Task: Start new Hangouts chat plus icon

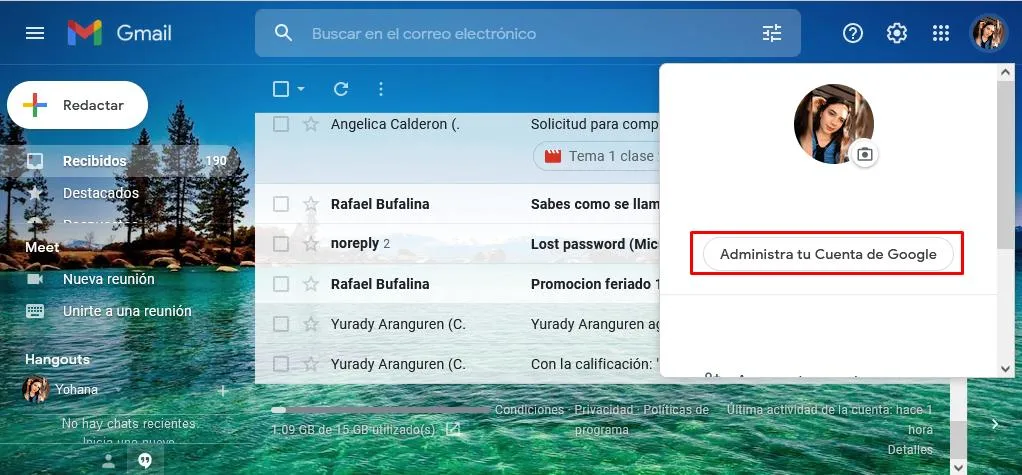Action: (x=223, y=391)
